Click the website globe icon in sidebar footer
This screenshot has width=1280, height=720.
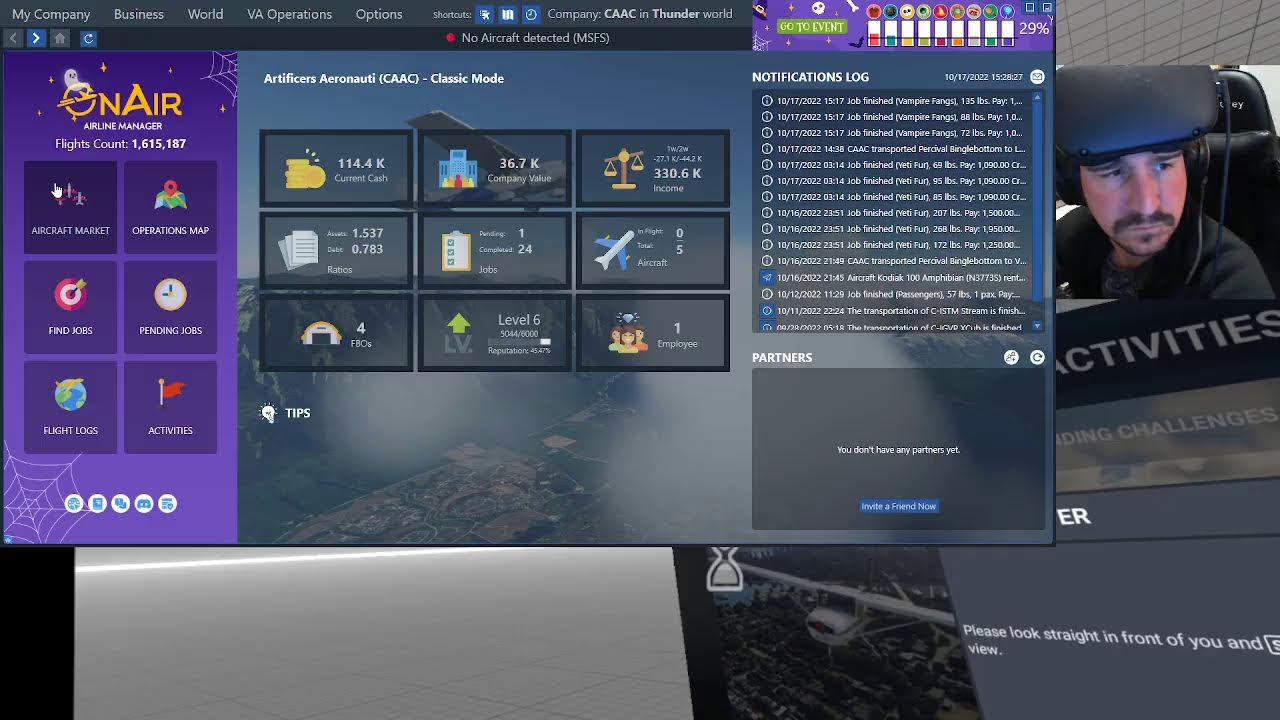(x=74, y=504)
